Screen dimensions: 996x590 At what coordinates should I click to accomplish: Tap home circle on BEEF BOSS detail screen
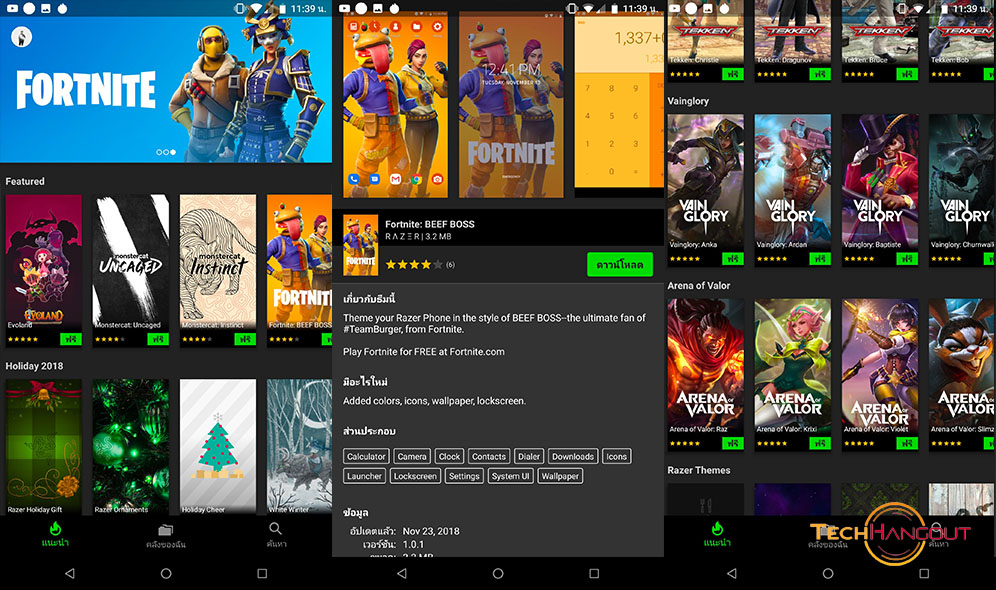click(498, 573)
